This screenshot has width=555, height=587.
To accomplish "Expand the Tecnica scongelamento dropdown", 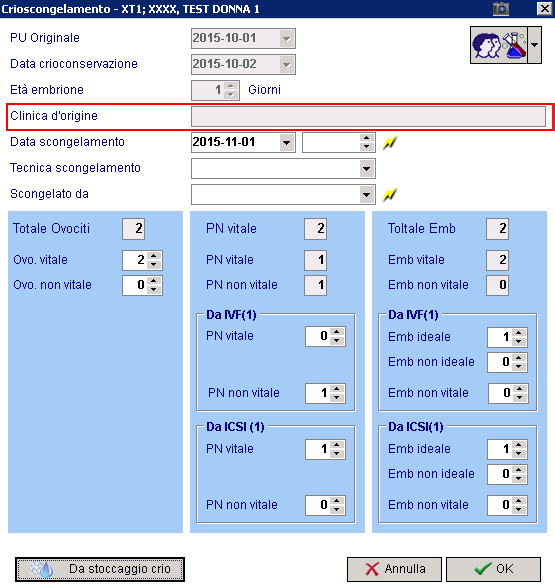I will click(x=367, y=169).
